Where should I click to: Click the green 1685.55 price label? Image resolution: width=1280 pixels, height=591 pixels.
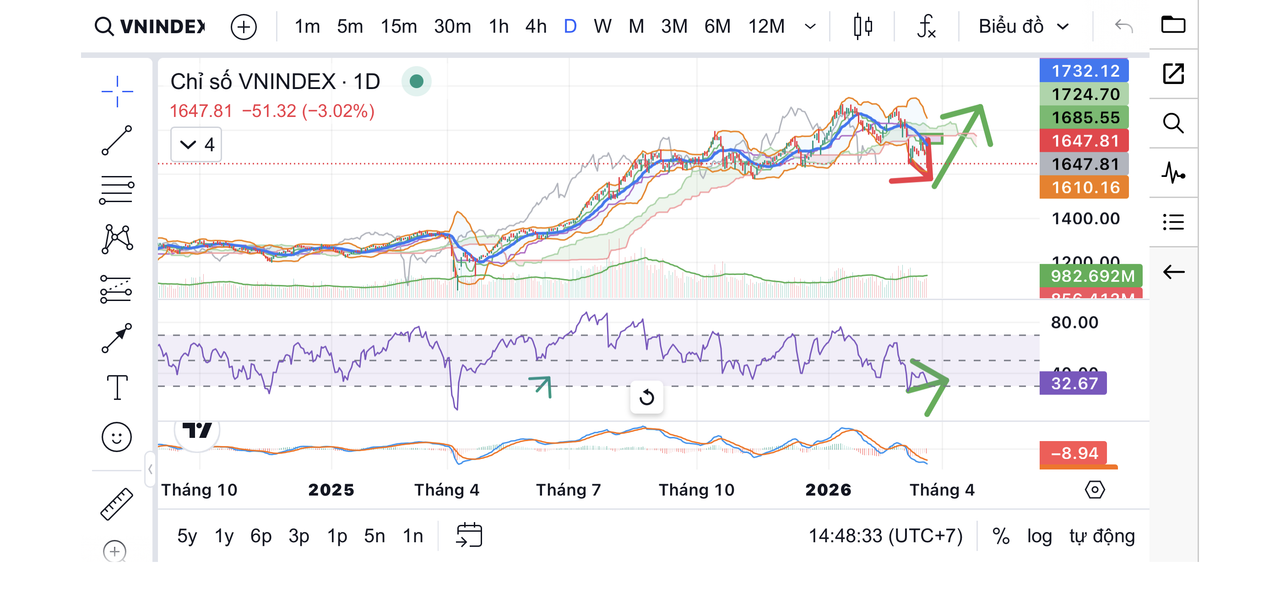pos(1085,117)
